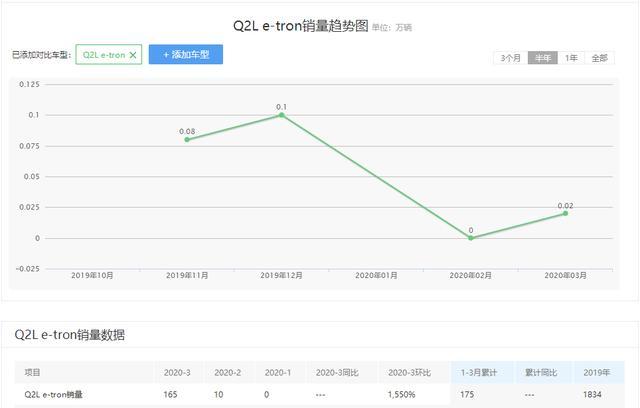Click the 0.075 y-axis value

tap(29, 146)
